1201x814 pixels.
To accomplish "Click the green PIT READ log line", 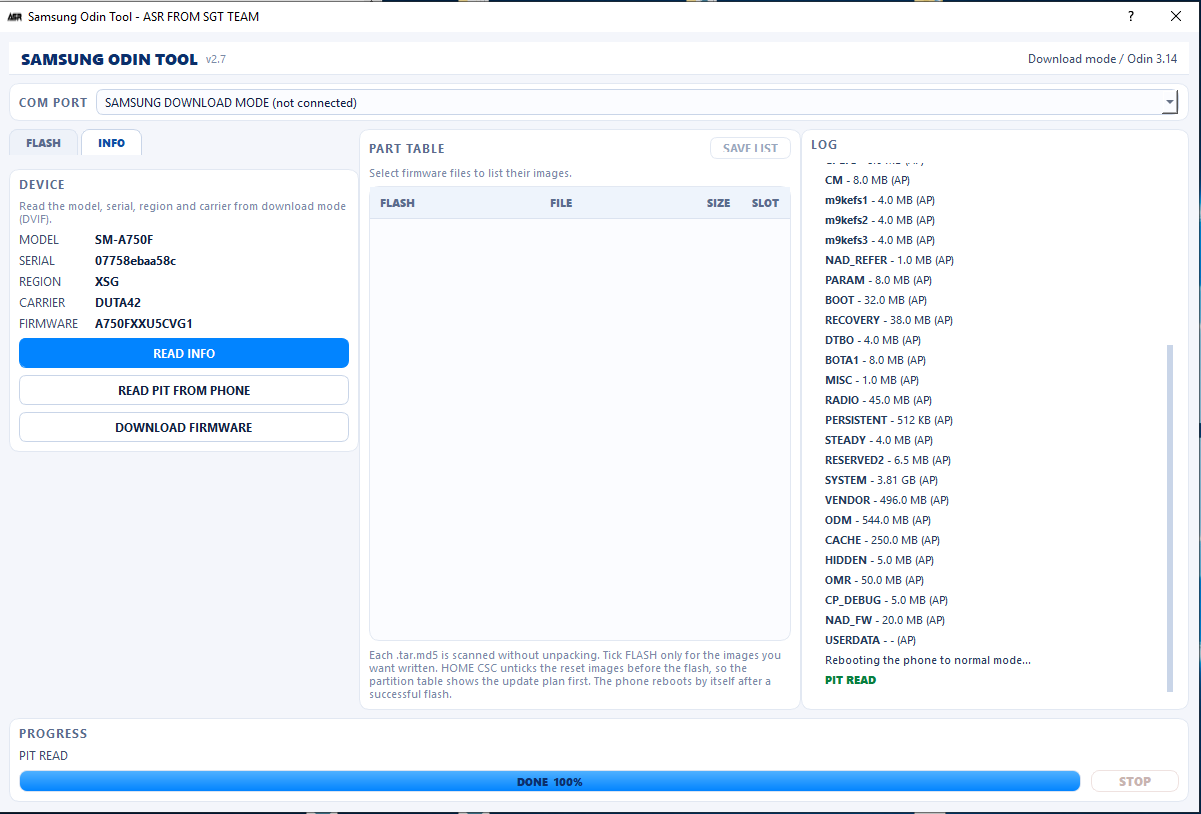I will pos(850,680).
